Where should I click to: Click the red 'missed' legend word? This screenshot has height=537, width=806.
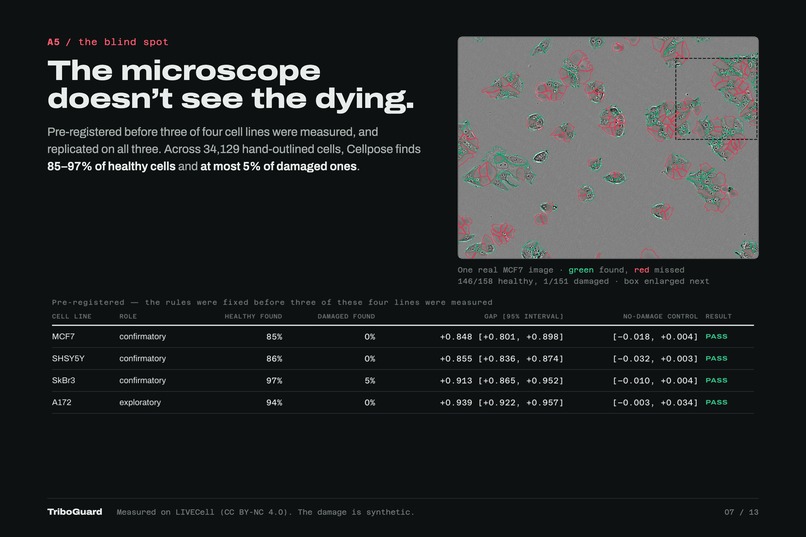click(642, 270)
